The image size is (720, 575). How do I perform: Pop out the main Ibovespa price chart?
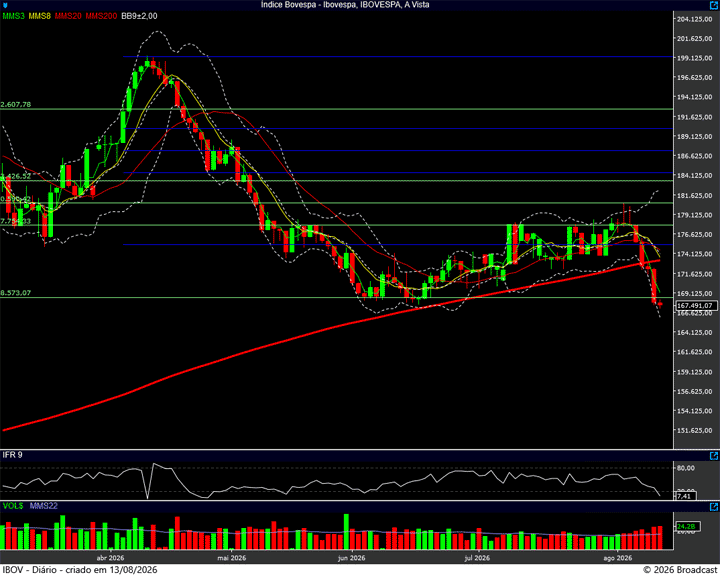(714, 5)
